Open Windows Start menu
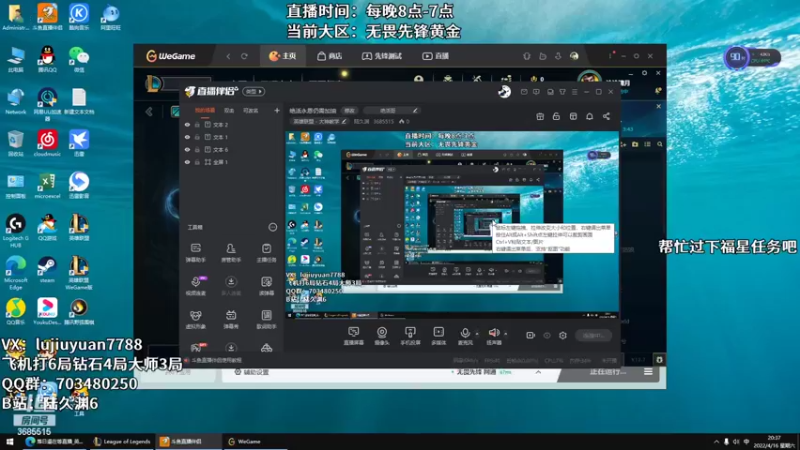Image resolution: width=800 pixels, height=450 pixels. pyautogui.click(x=10, y=442)
